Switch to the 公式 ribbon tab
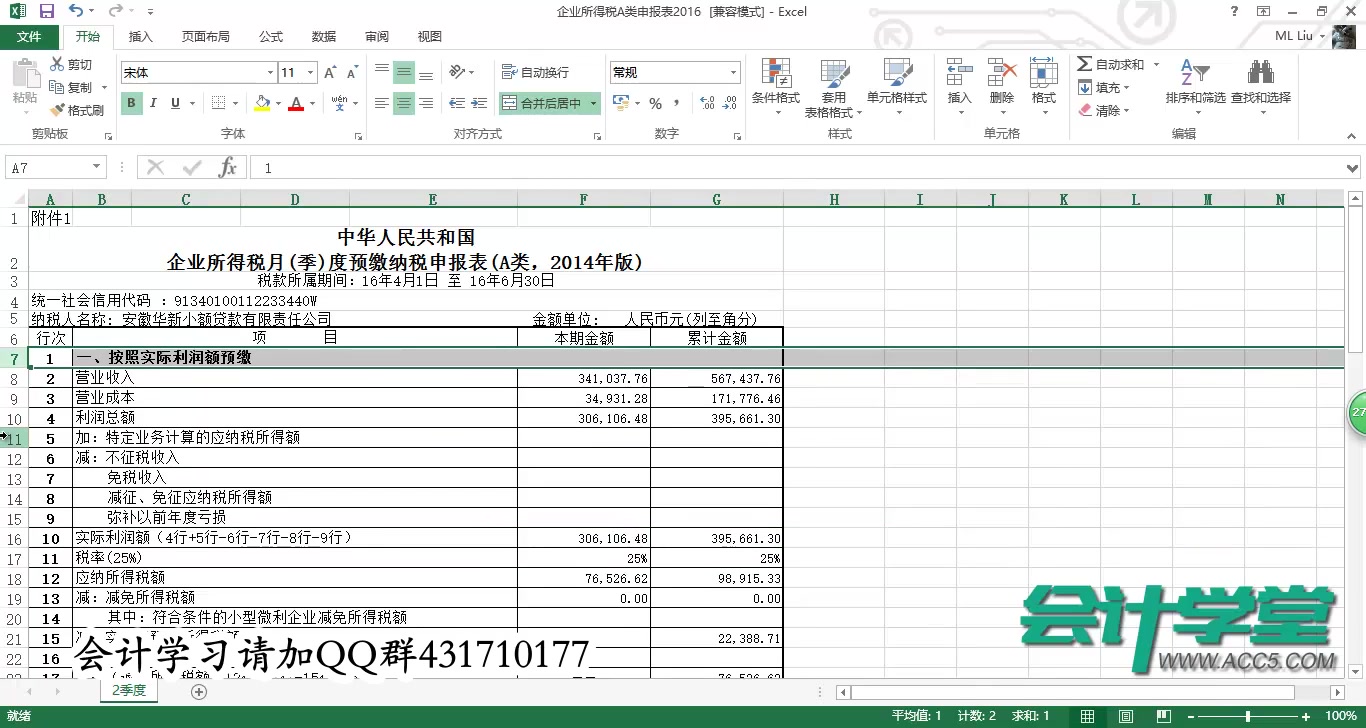 point(270,36)
